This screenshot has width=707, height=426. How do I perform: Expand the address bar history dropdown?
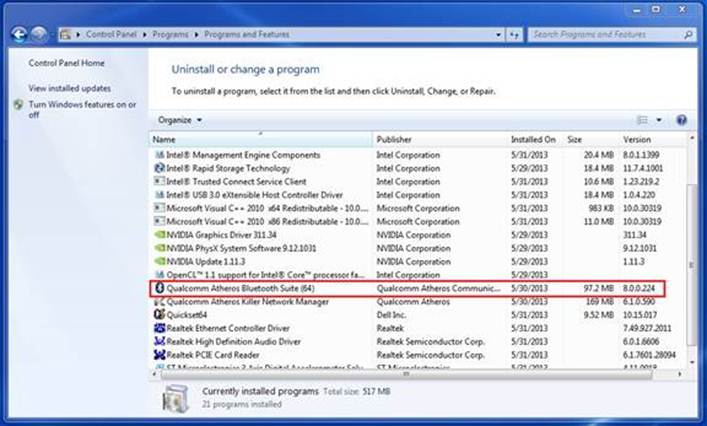tap(498, 35)
